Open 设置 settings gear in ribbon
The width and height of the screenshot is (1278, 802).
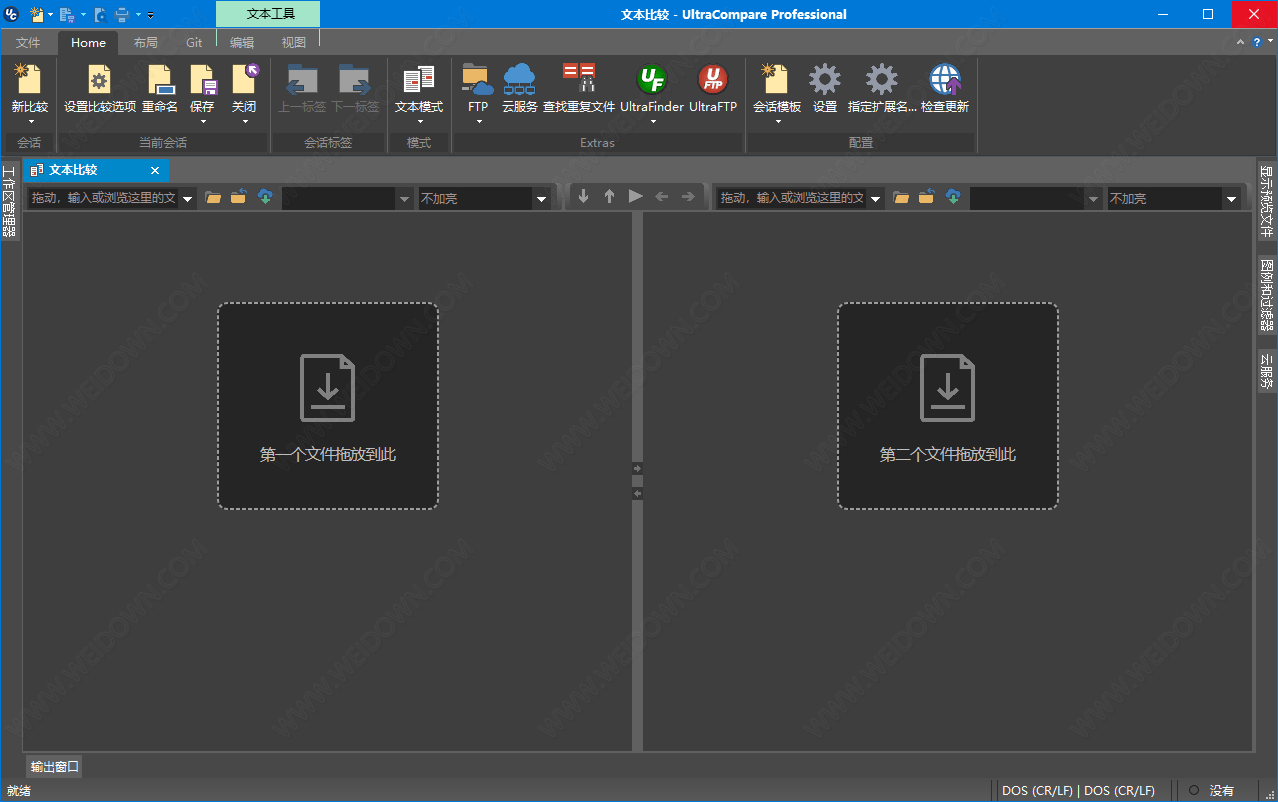click(825, 79)
